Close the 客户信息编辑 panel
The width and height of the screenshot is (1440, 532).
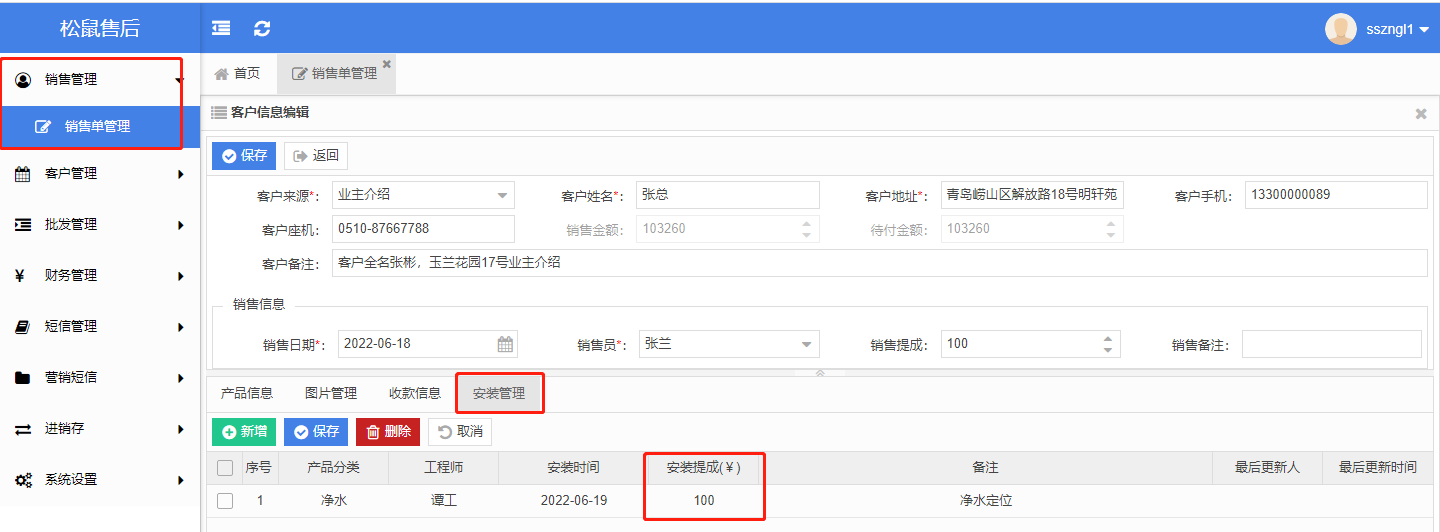click(x=1420, y=114)
